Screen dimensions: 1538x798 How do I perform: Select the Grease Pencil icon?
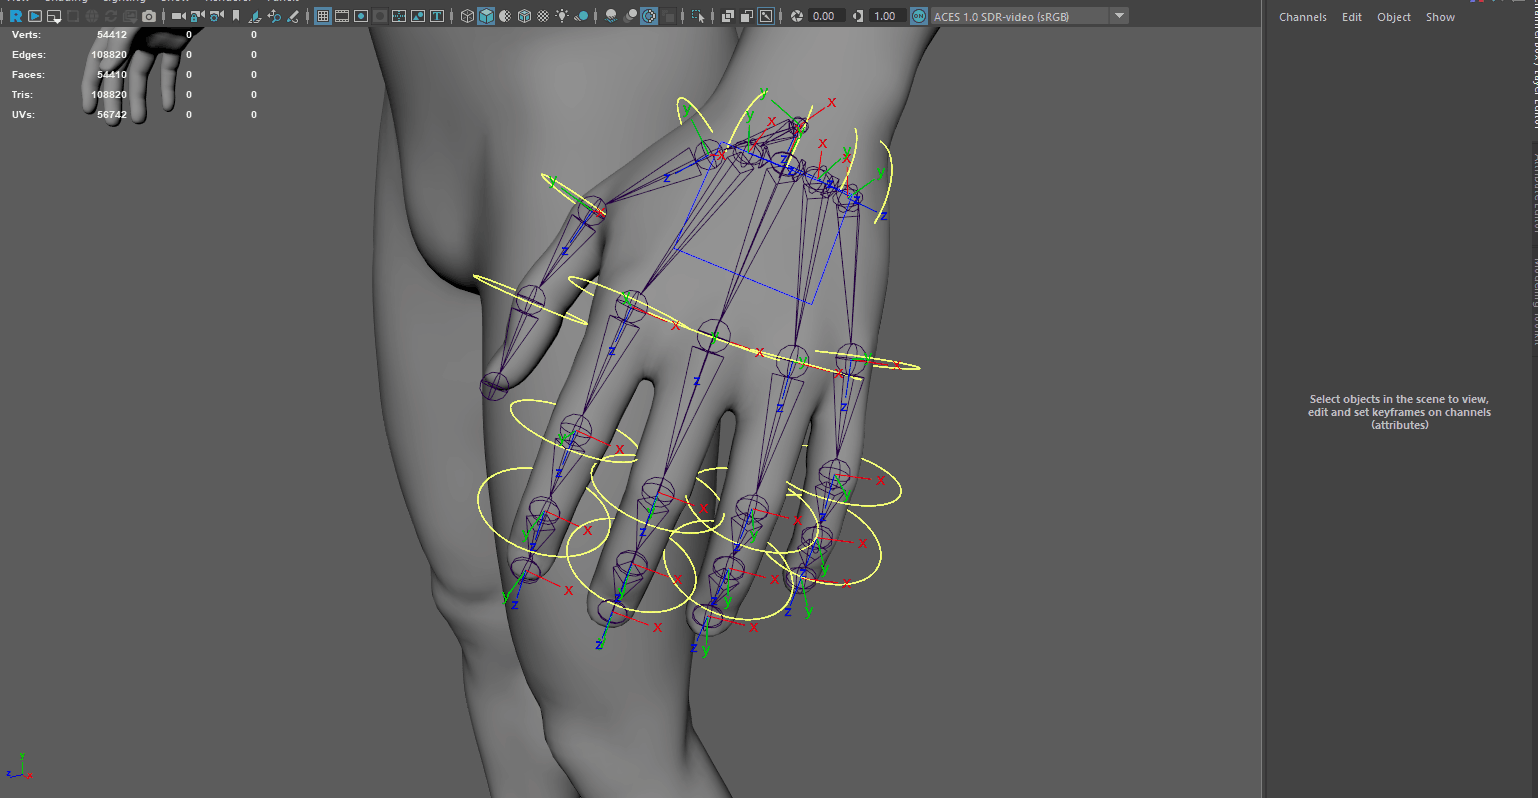[x=293, y=16]
